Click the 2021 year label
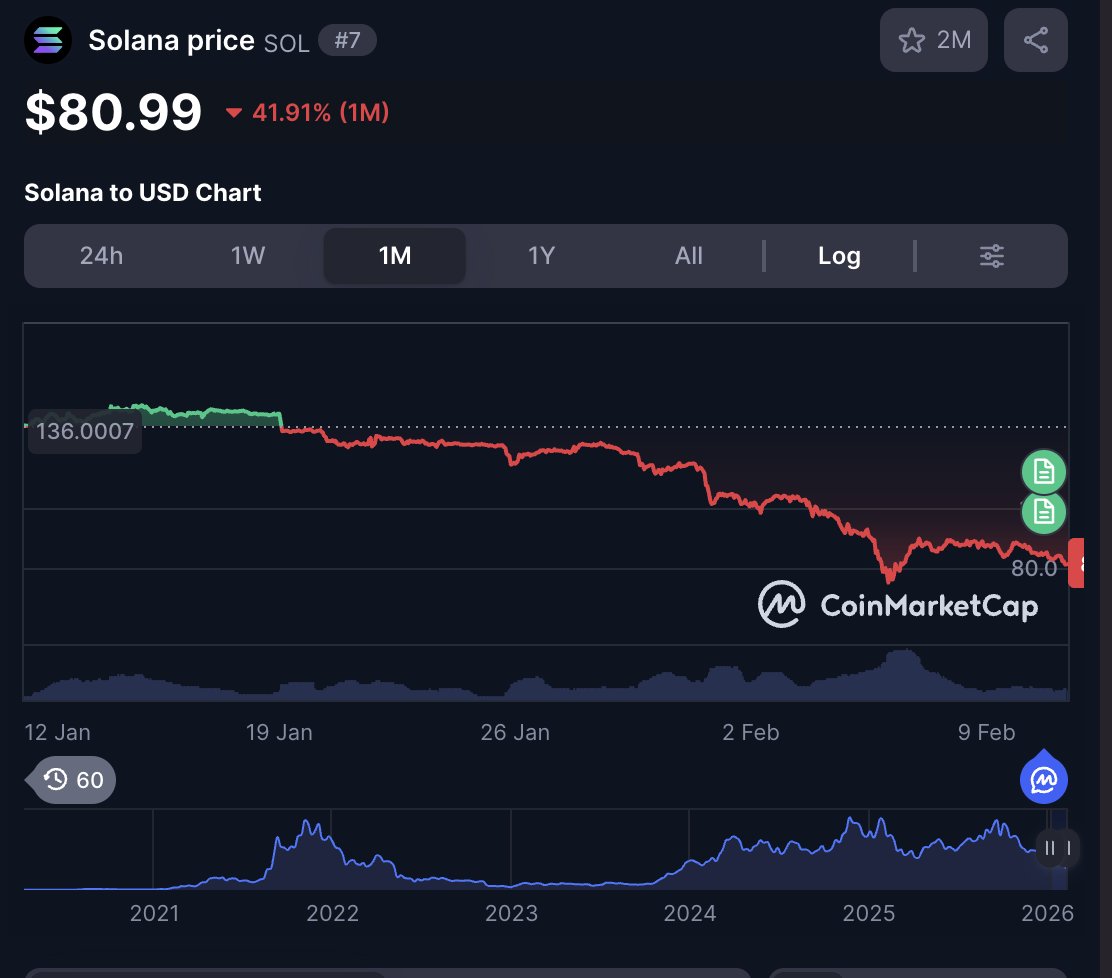The width and height of the screenshot is (1112, 978). click(155, 913)
